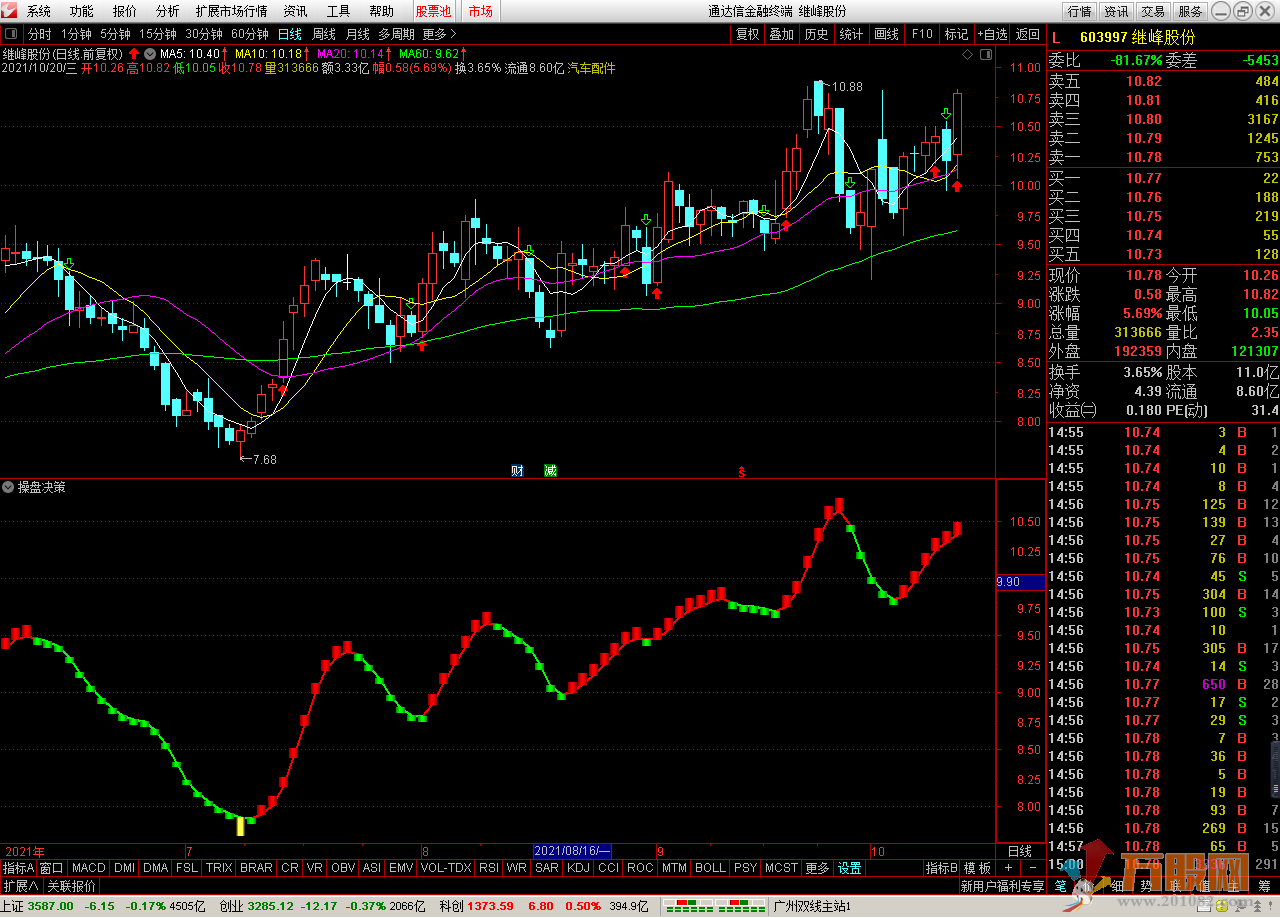This screenshot has height=918, width=1280.
Task: Select the 60分钟 period
Action: [250, 34]
